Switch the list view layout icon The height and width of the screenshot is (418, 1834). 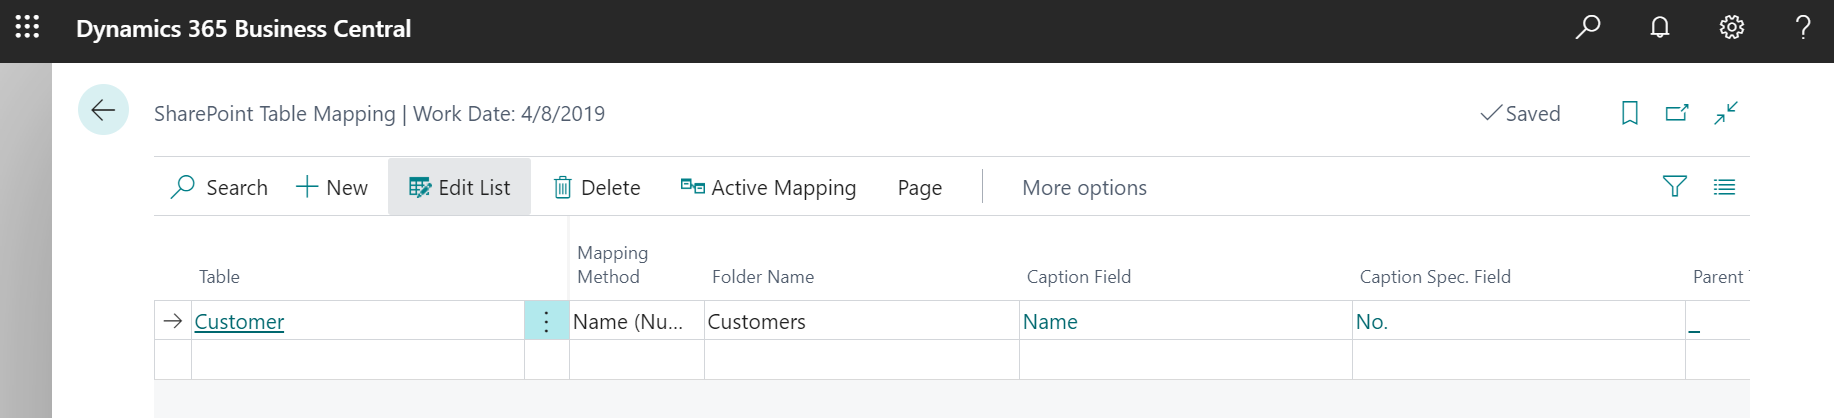click(1724, 187)
